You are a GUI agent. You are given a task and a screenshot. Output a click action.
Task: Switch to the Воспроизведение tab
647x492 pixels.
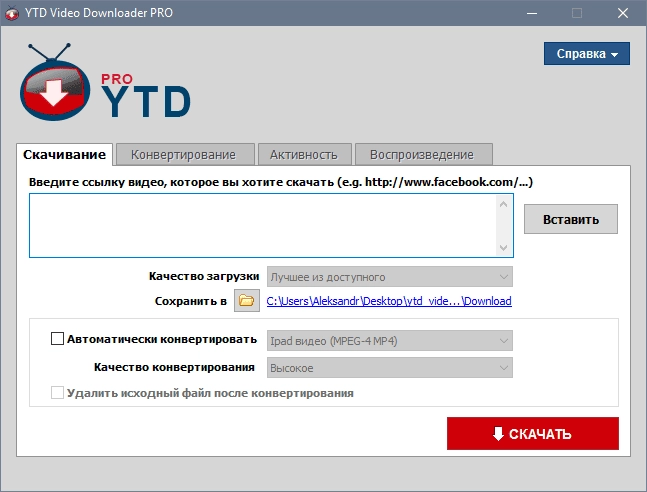tap(423, 154)
